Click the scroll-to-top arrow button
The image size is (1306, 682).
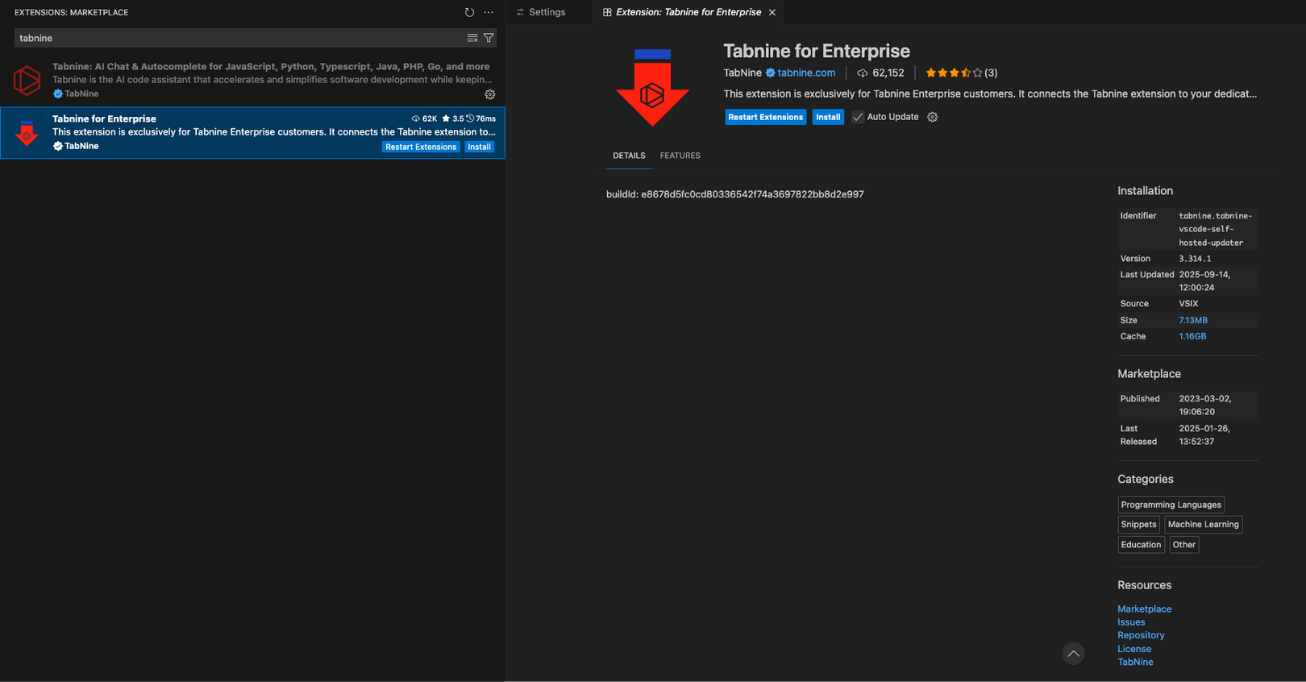pyautogui.click(x=1073, y=654)
